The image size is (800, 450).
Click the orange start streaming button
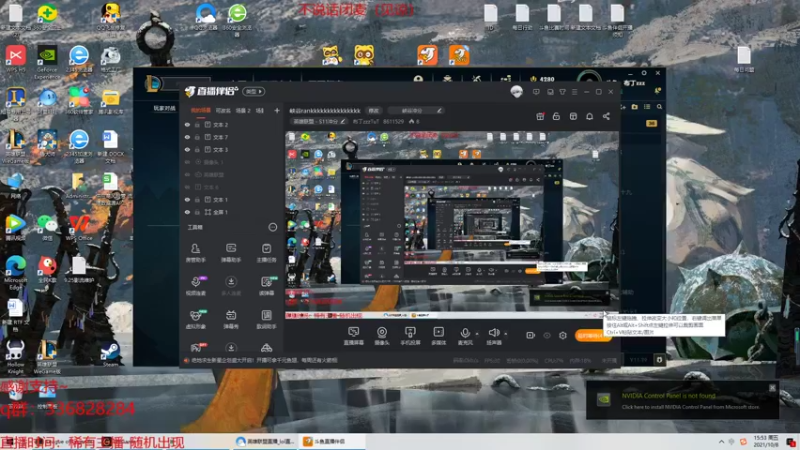(x=593, y=336)
